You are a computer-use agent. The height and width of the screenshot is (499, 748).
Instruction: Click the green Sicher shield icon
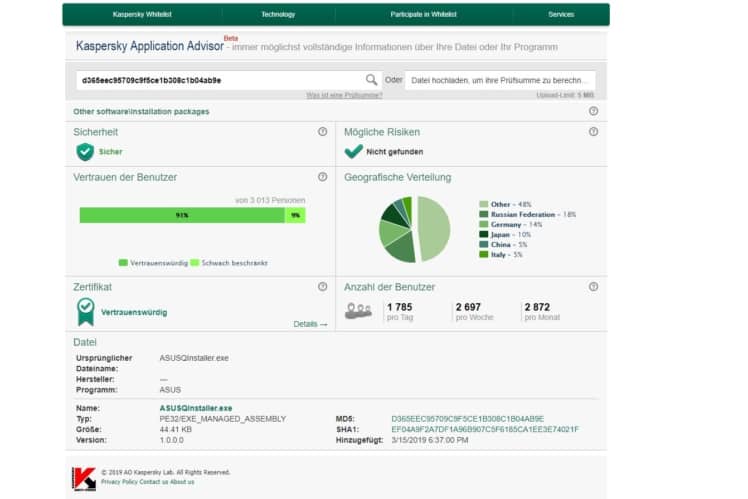coord(85,152)
